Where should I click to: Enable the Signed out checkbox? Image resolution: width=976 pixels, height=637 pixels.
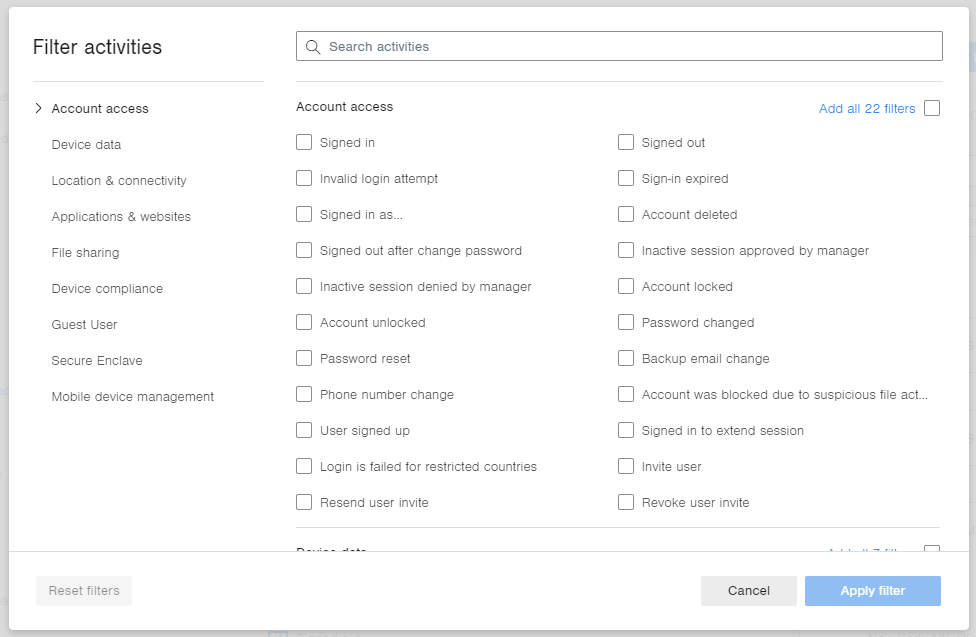pyautogui.click(x=626, y=143)
